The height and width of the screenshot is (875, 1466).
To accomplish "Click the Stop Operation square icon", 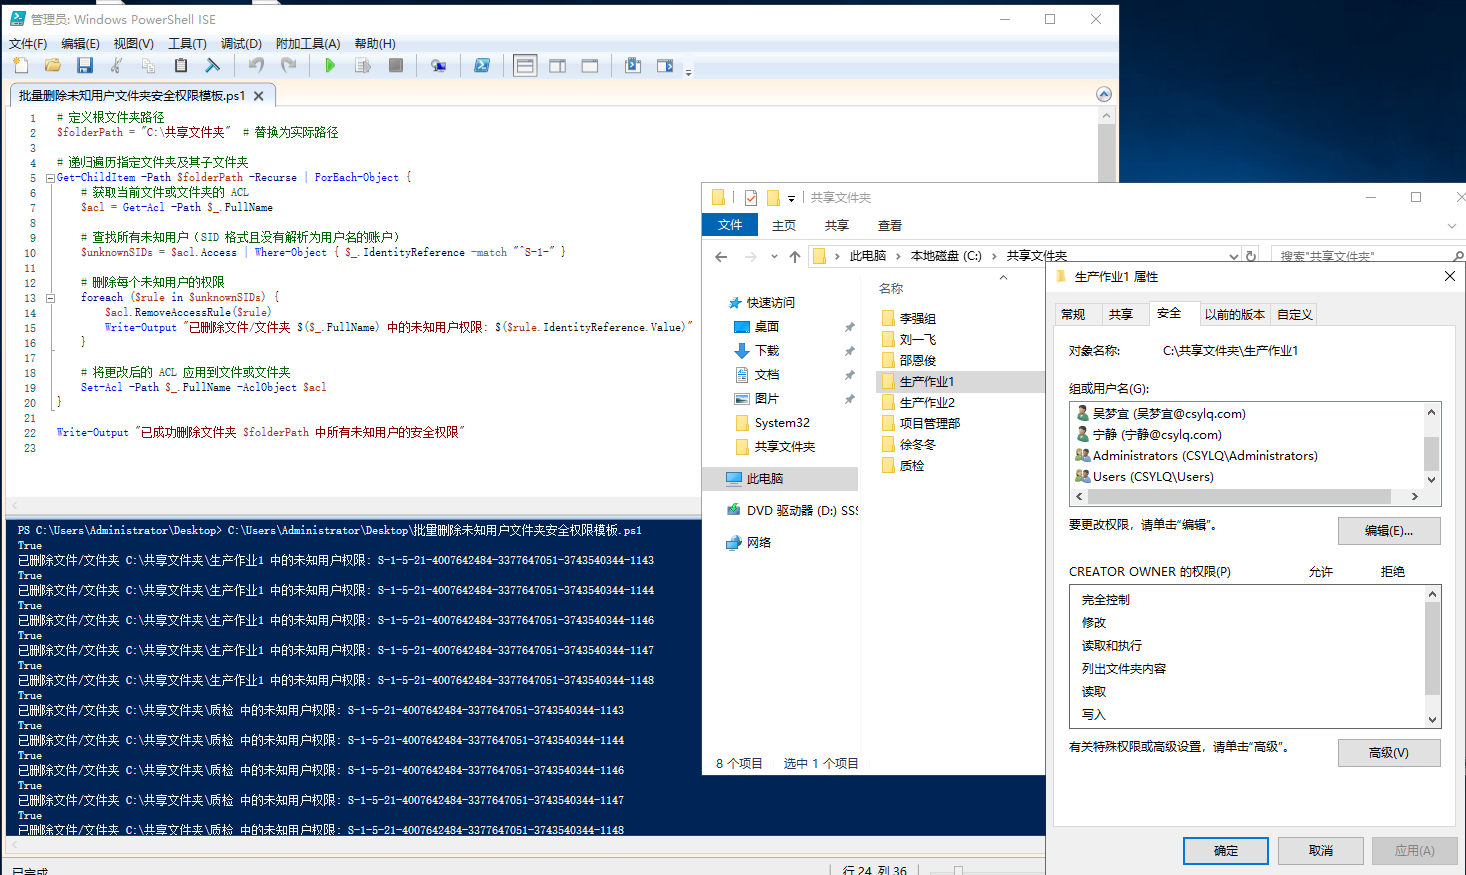I will (x=396, y=65).
